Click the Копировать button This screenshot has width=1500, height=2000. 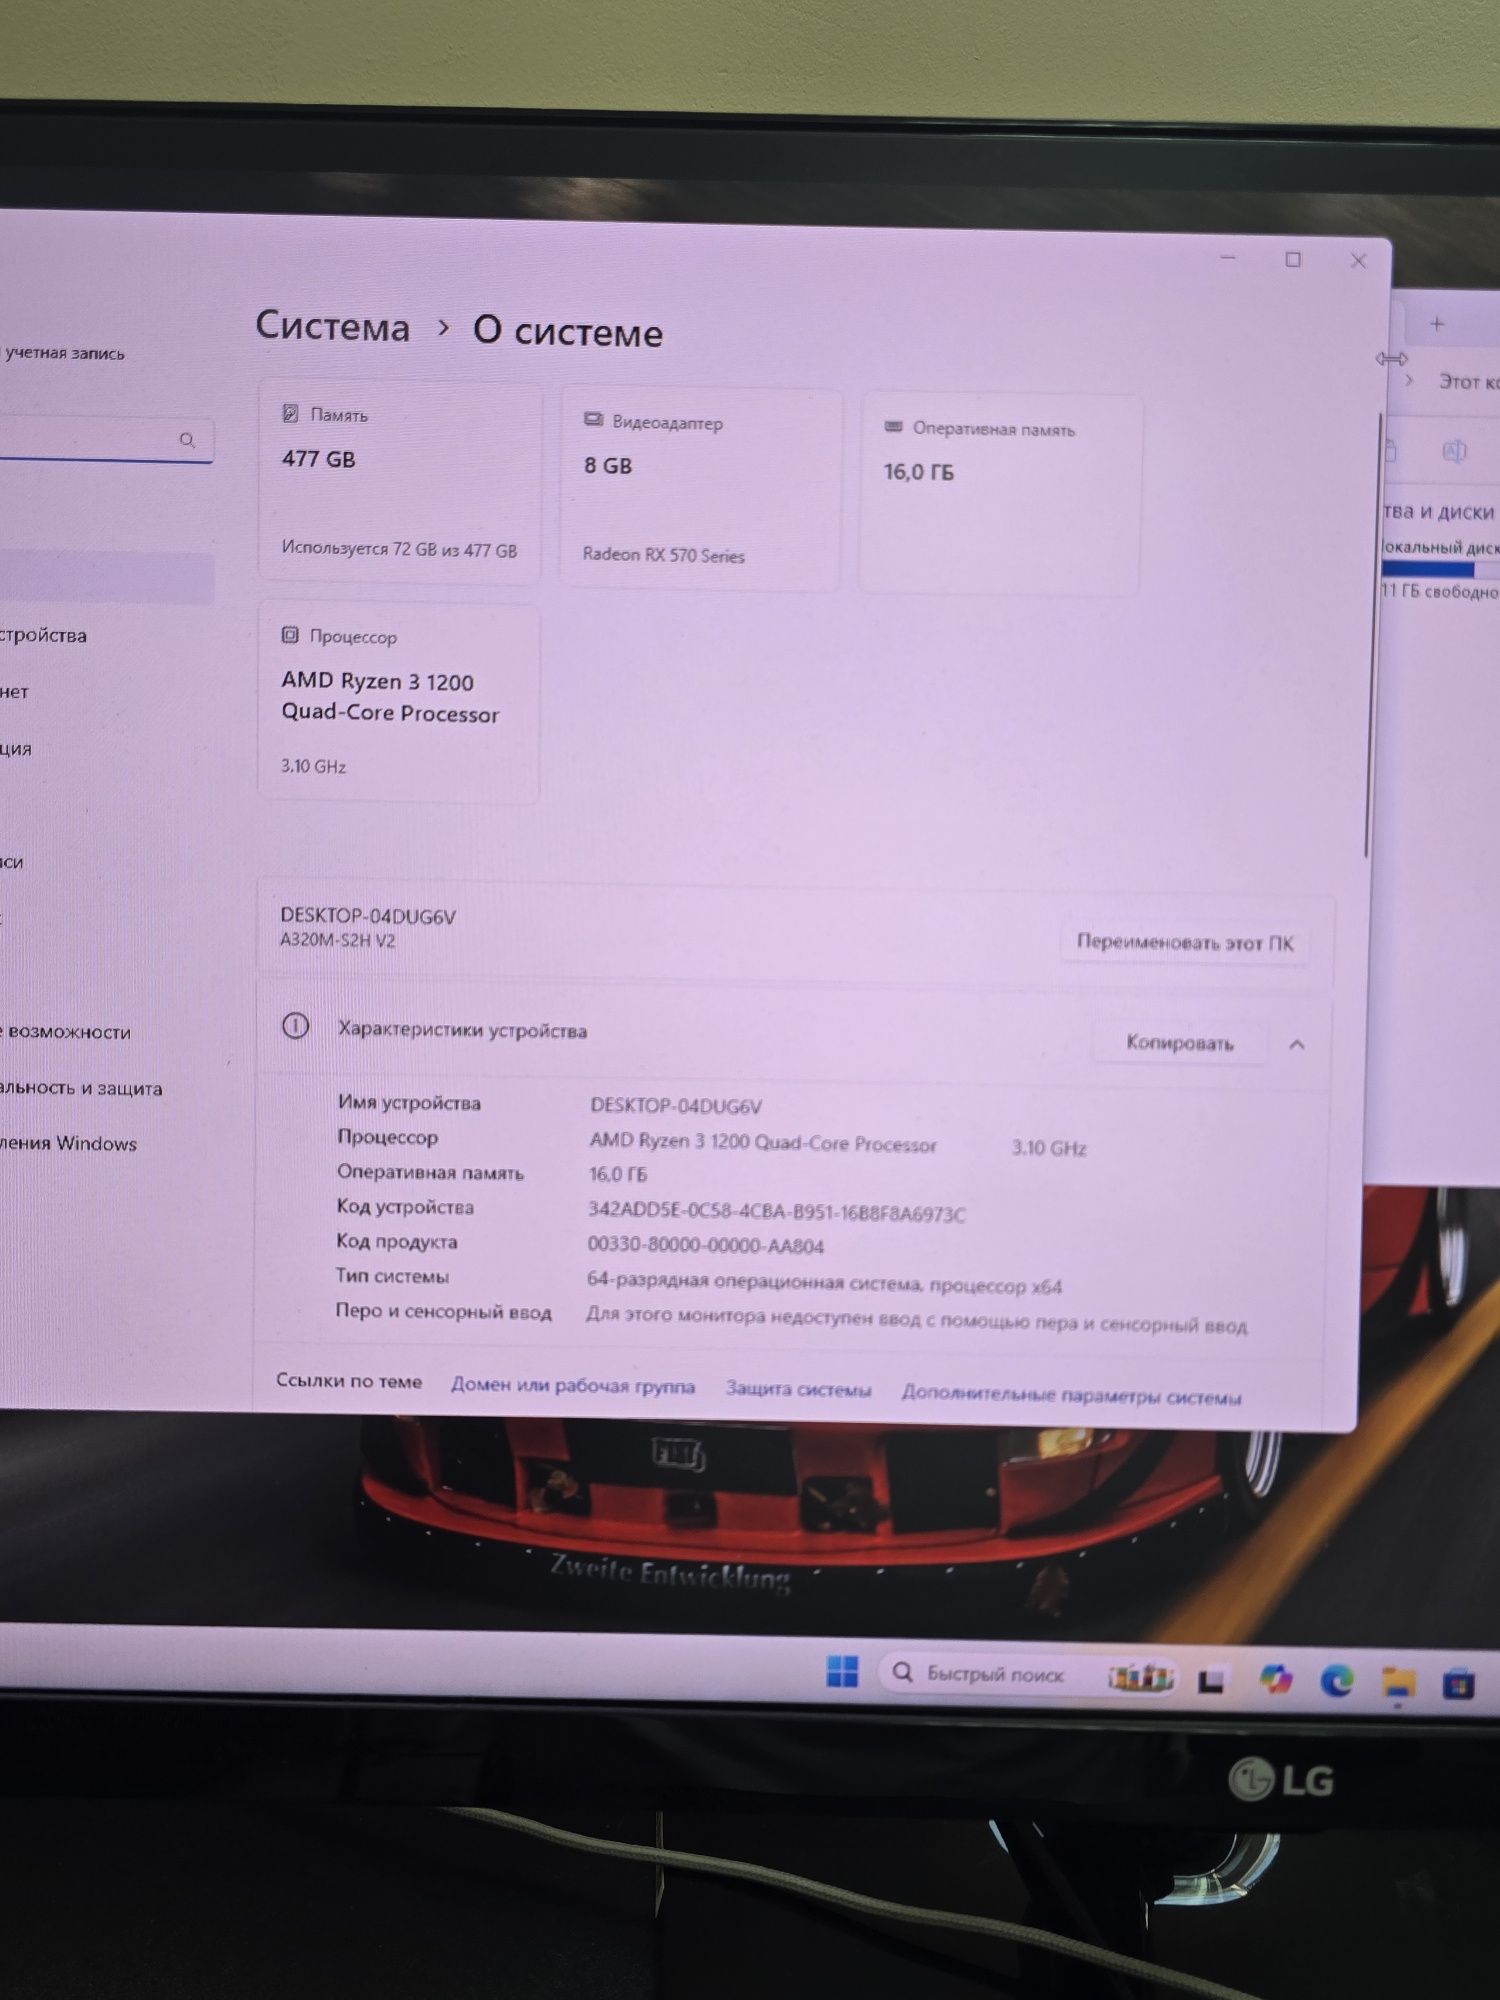[x=1180, y=1043]
